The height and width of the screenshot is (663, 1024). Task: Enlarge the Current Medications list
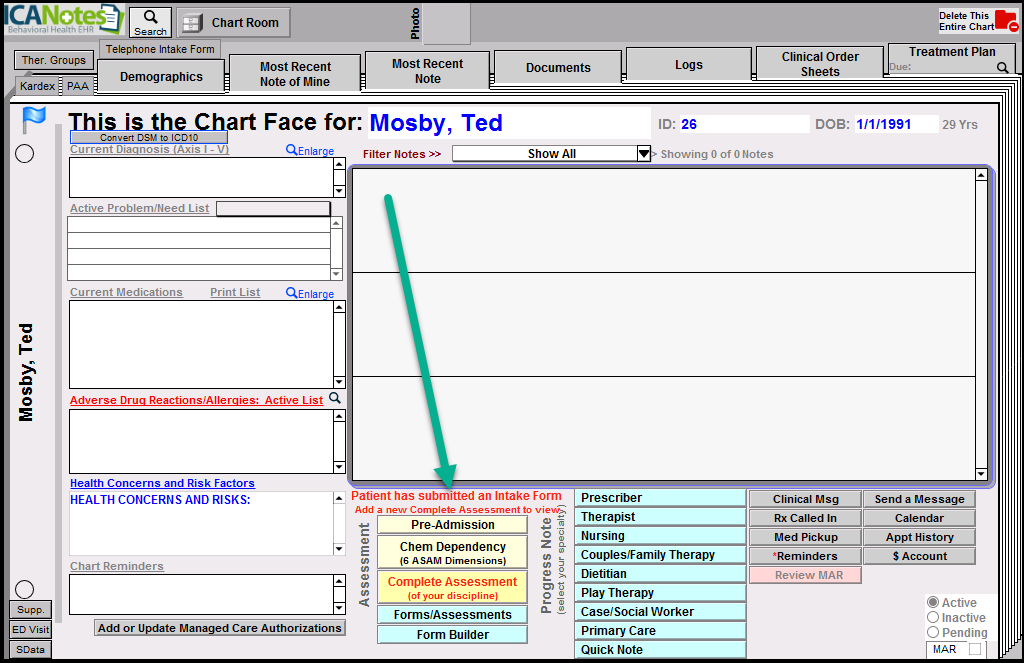(x=310, y=293)
